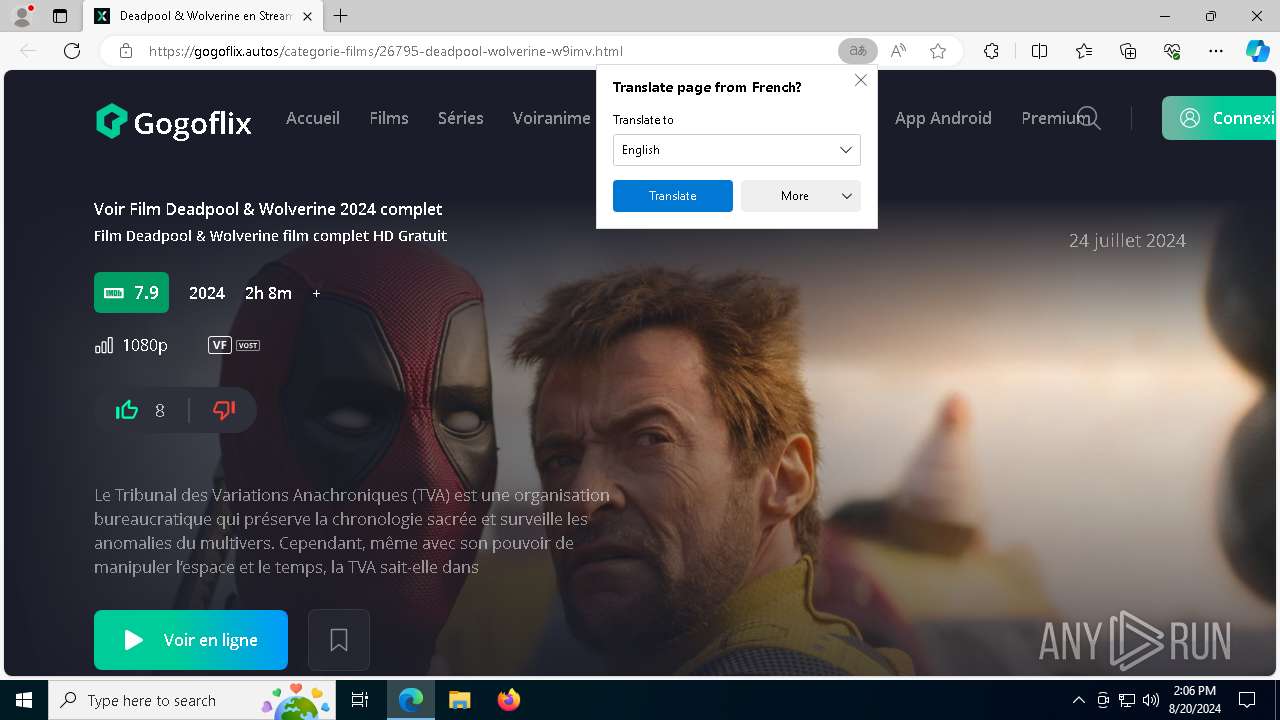Open the taskbar clock and date
Screen dimensions: 1280x720
[x=1193, y=700]
